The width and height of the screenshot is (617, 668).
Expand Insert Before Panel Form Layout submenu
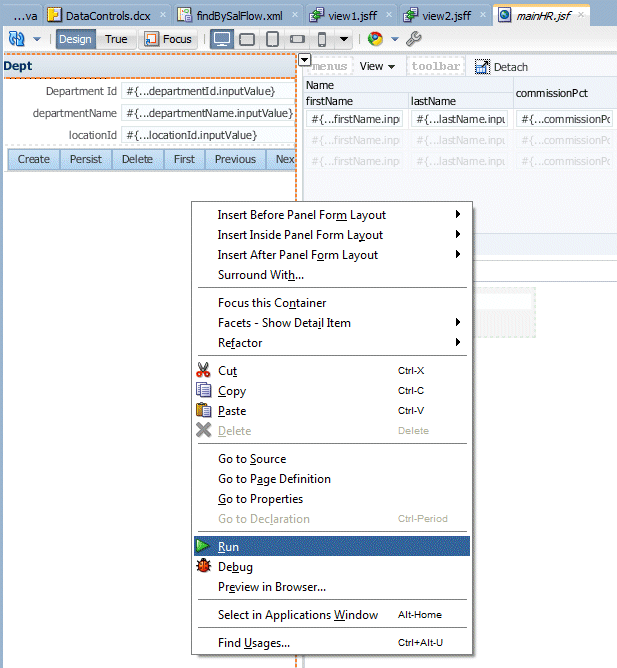pyautogui.click(x=332, y=215)
